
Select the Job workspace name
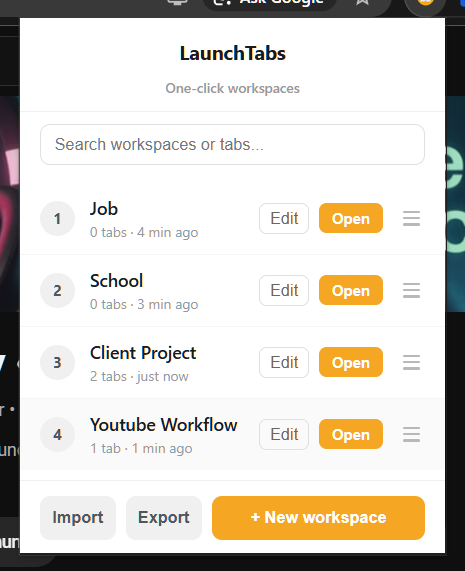click(104, 209)
